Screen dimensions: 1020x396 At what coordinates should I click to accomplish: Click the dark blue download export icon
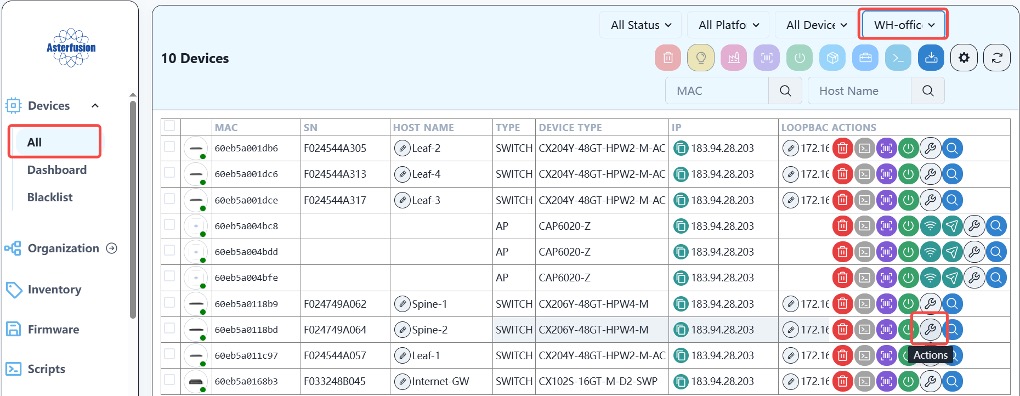pyautogui.click(x=931, y=58)
